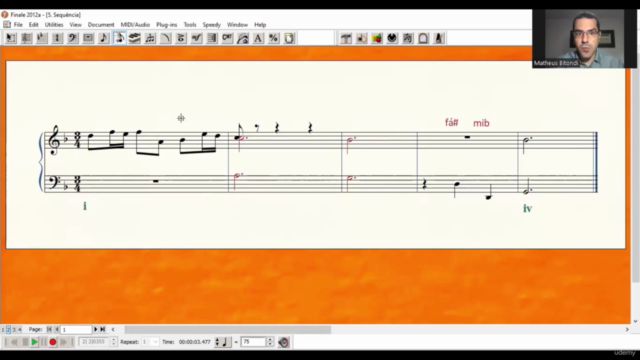Image resolution: width=640 pixels, height=360 pixels.
Task: Jump to the last page button
Action: click(103, 329)
